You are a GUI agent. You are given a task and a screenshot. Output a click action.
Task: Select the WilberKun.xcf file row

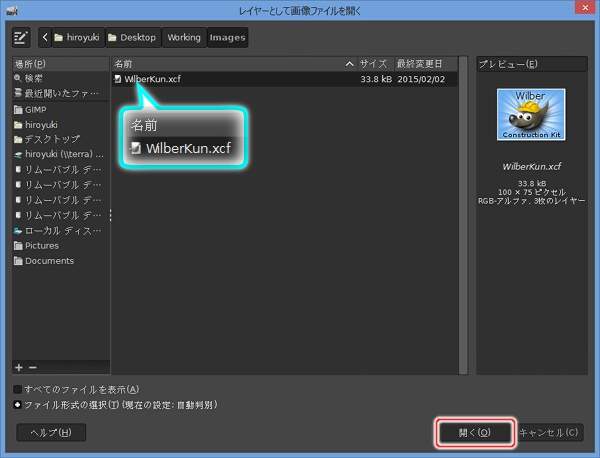pyautogui.click(x=285, y=79)
